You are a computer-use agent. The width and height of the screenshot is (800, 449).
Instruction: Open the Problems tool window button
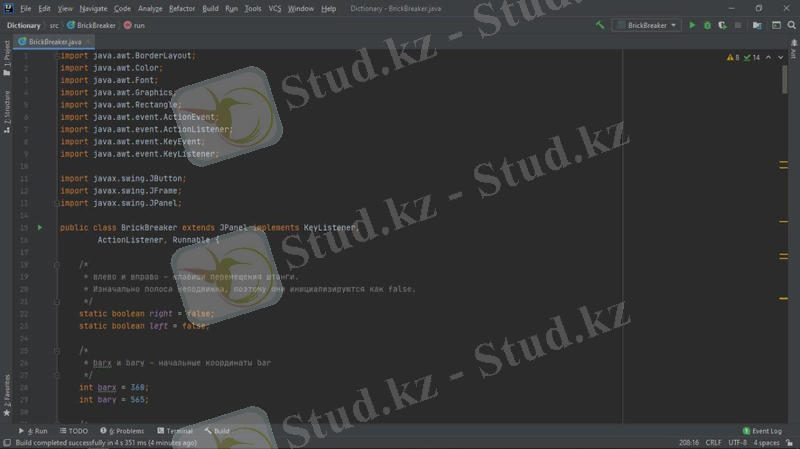coord(122,431)
